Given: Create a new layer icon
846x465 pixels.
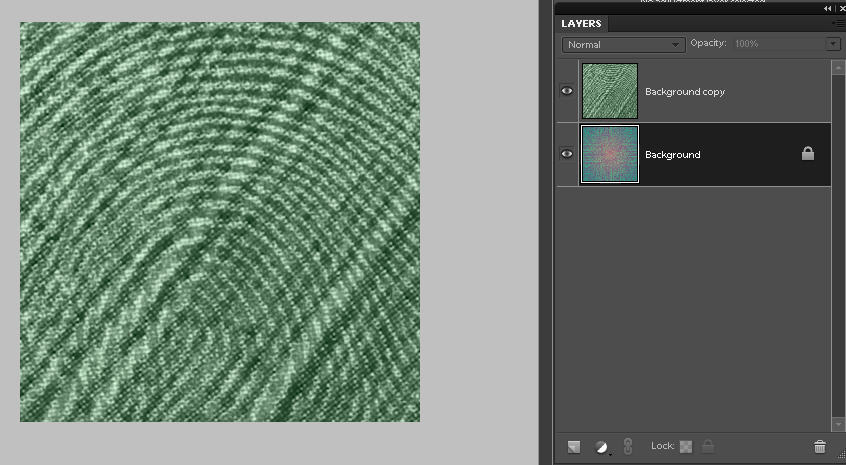Looking at the screenshot, I should 574,447.
